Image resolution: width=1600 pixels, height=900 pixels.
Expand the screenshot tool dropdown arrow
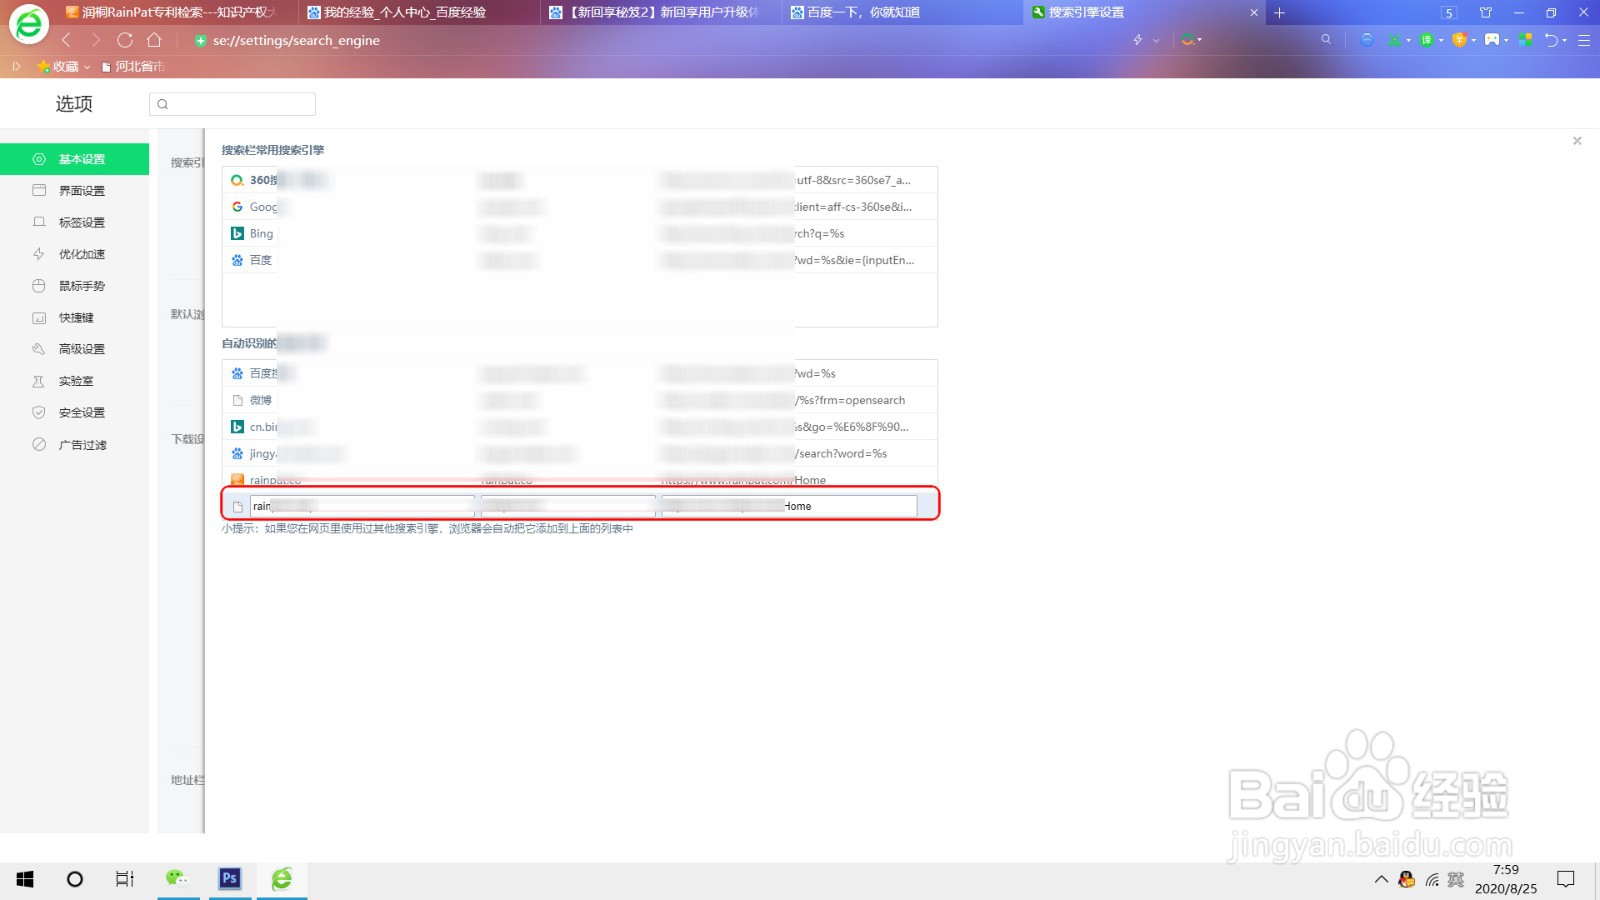(1409, 41)
